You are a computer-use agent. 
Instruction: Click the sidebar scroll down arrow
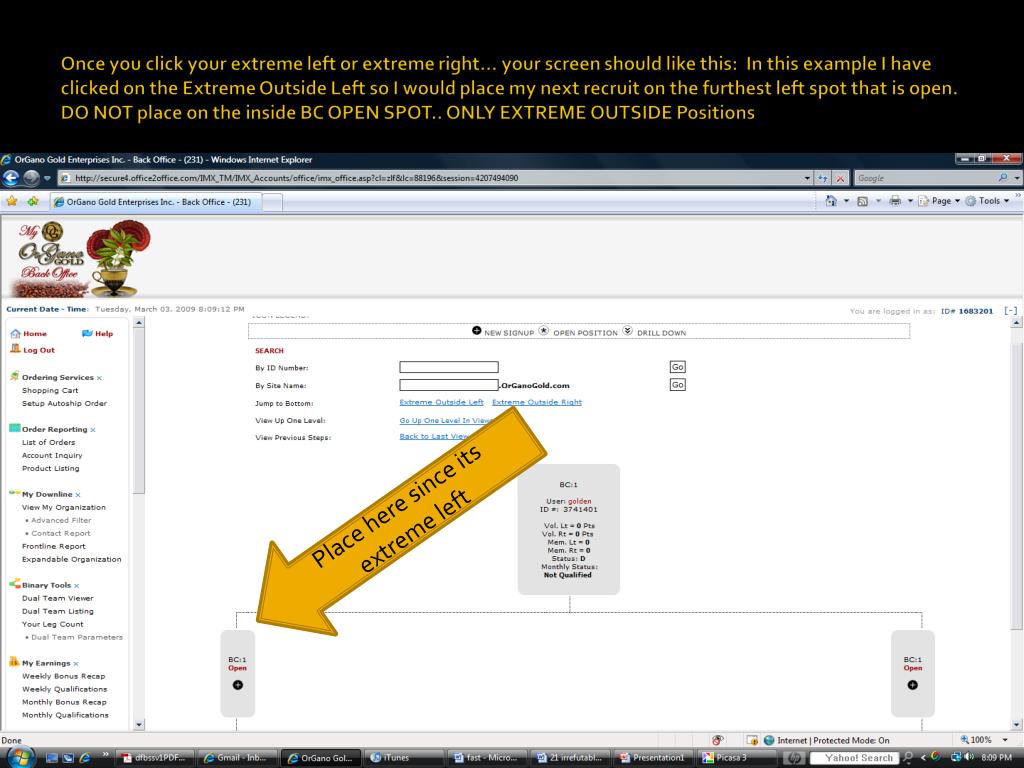tap(138, 724)
